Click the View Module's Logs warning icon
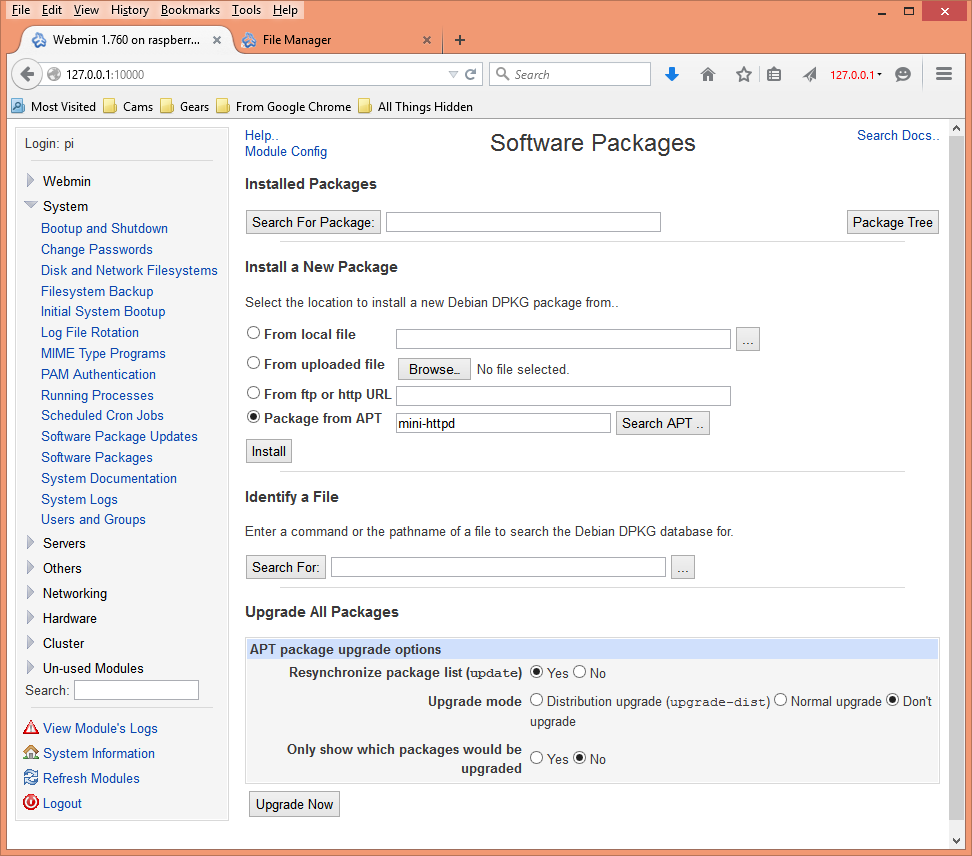This screenshot has height=856, width=972. (31, 728)
